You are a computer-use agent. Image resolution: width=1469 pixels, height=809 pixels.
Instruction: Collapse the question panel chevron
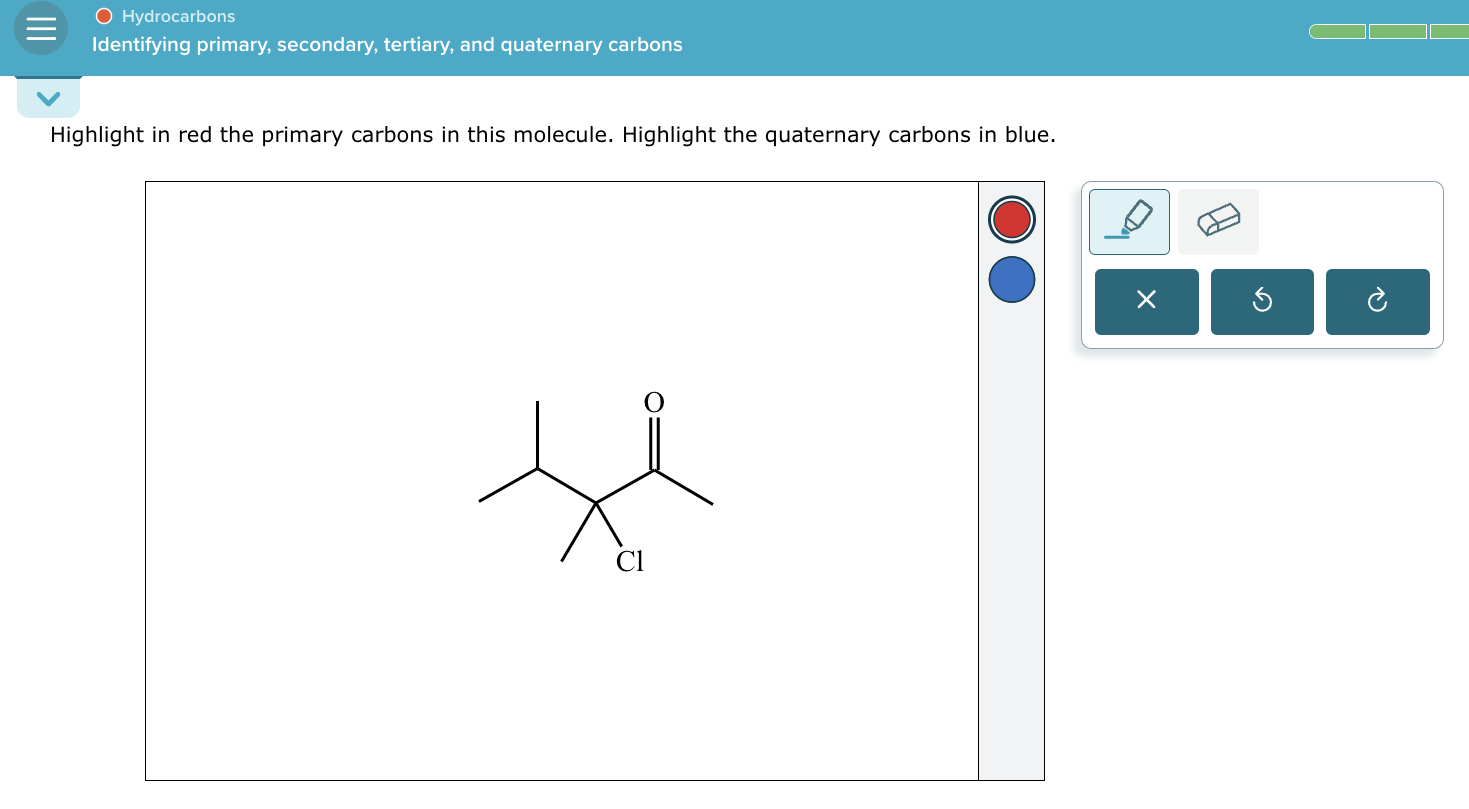48,98
